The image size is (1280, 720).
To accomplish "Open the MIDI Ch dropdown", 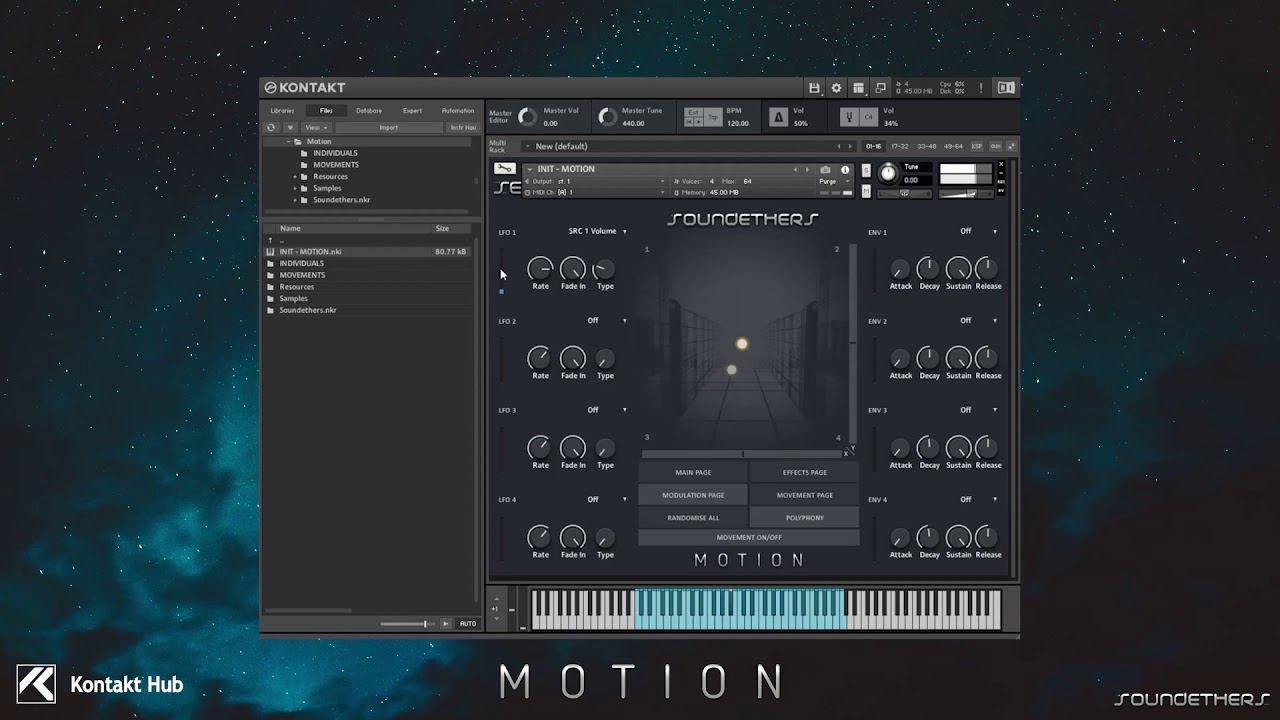I will point(594,192).
